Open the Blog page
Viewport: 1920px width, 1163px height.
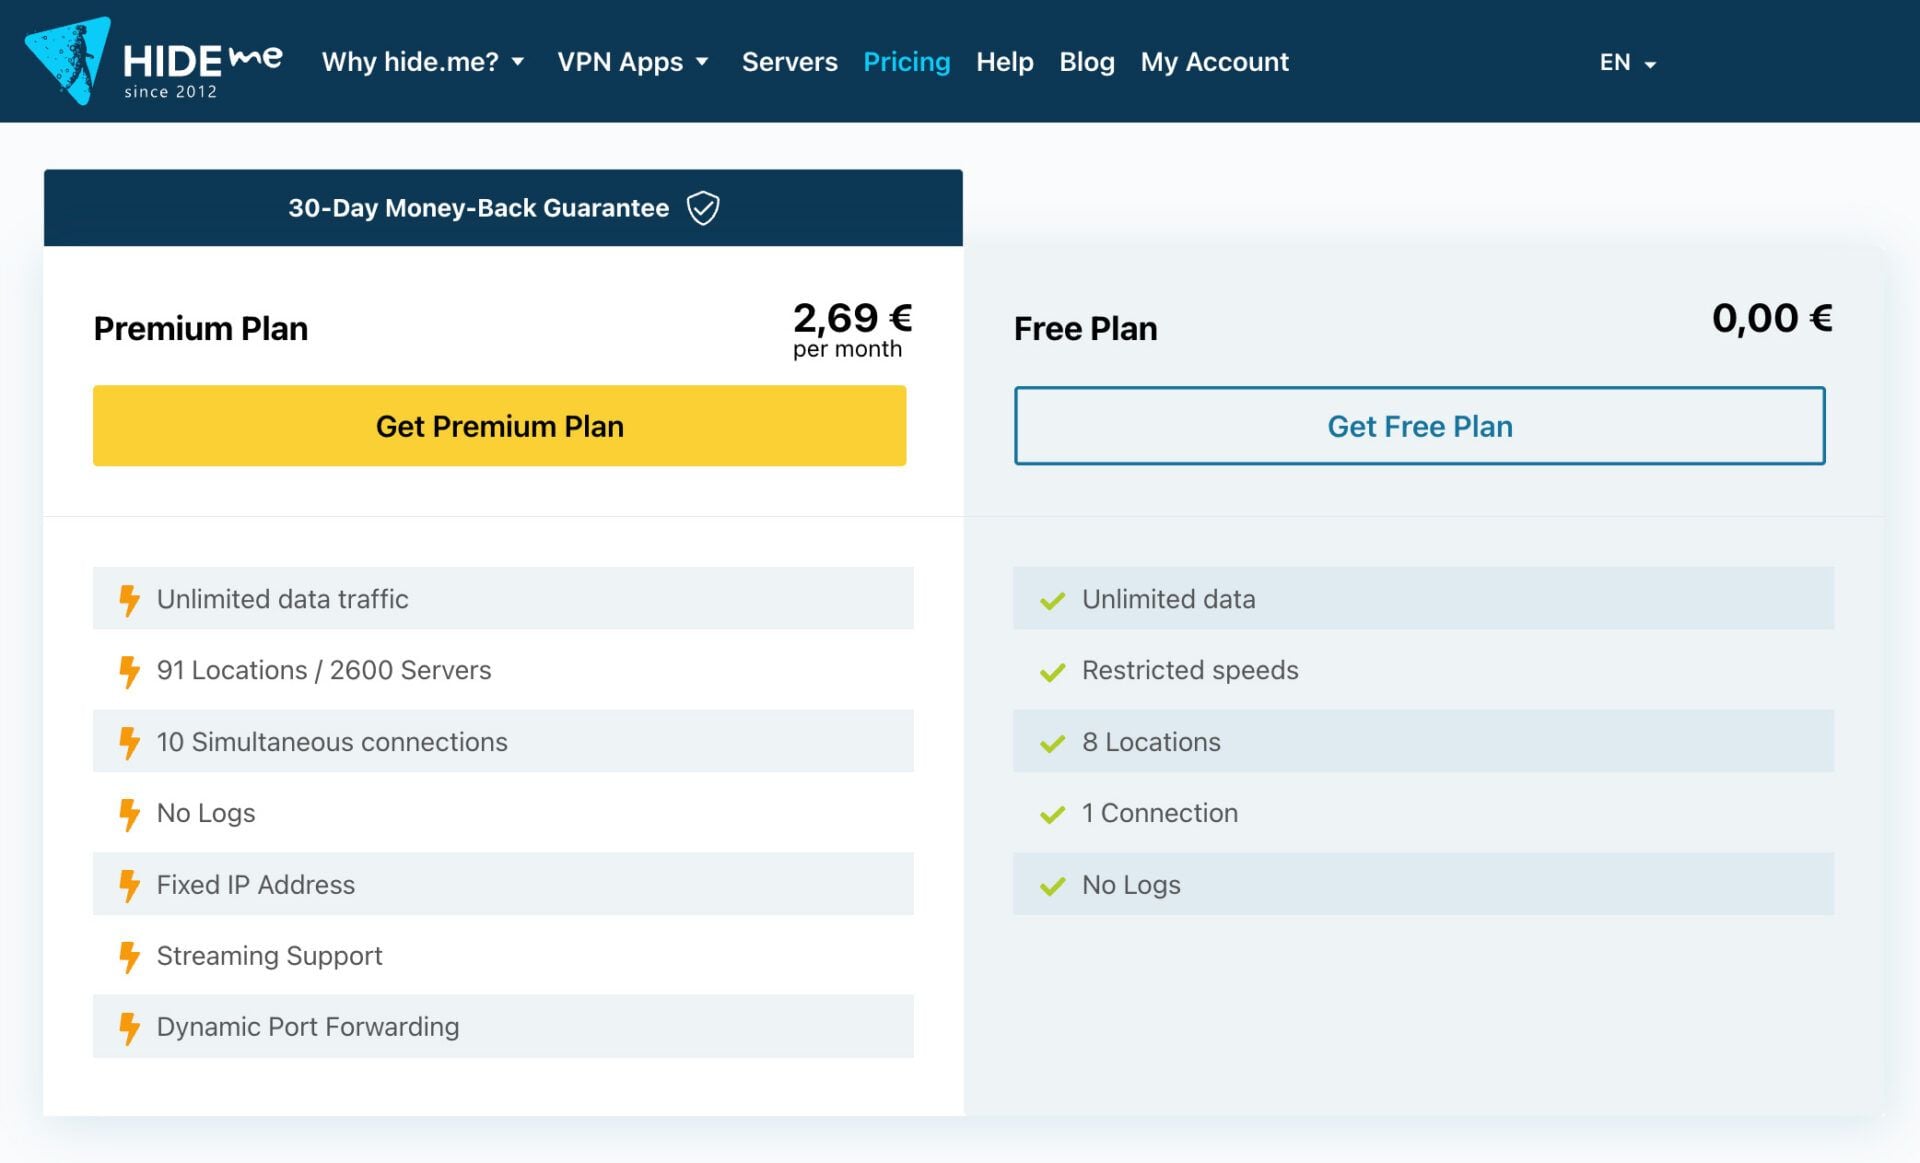[x=1087, y=62]
